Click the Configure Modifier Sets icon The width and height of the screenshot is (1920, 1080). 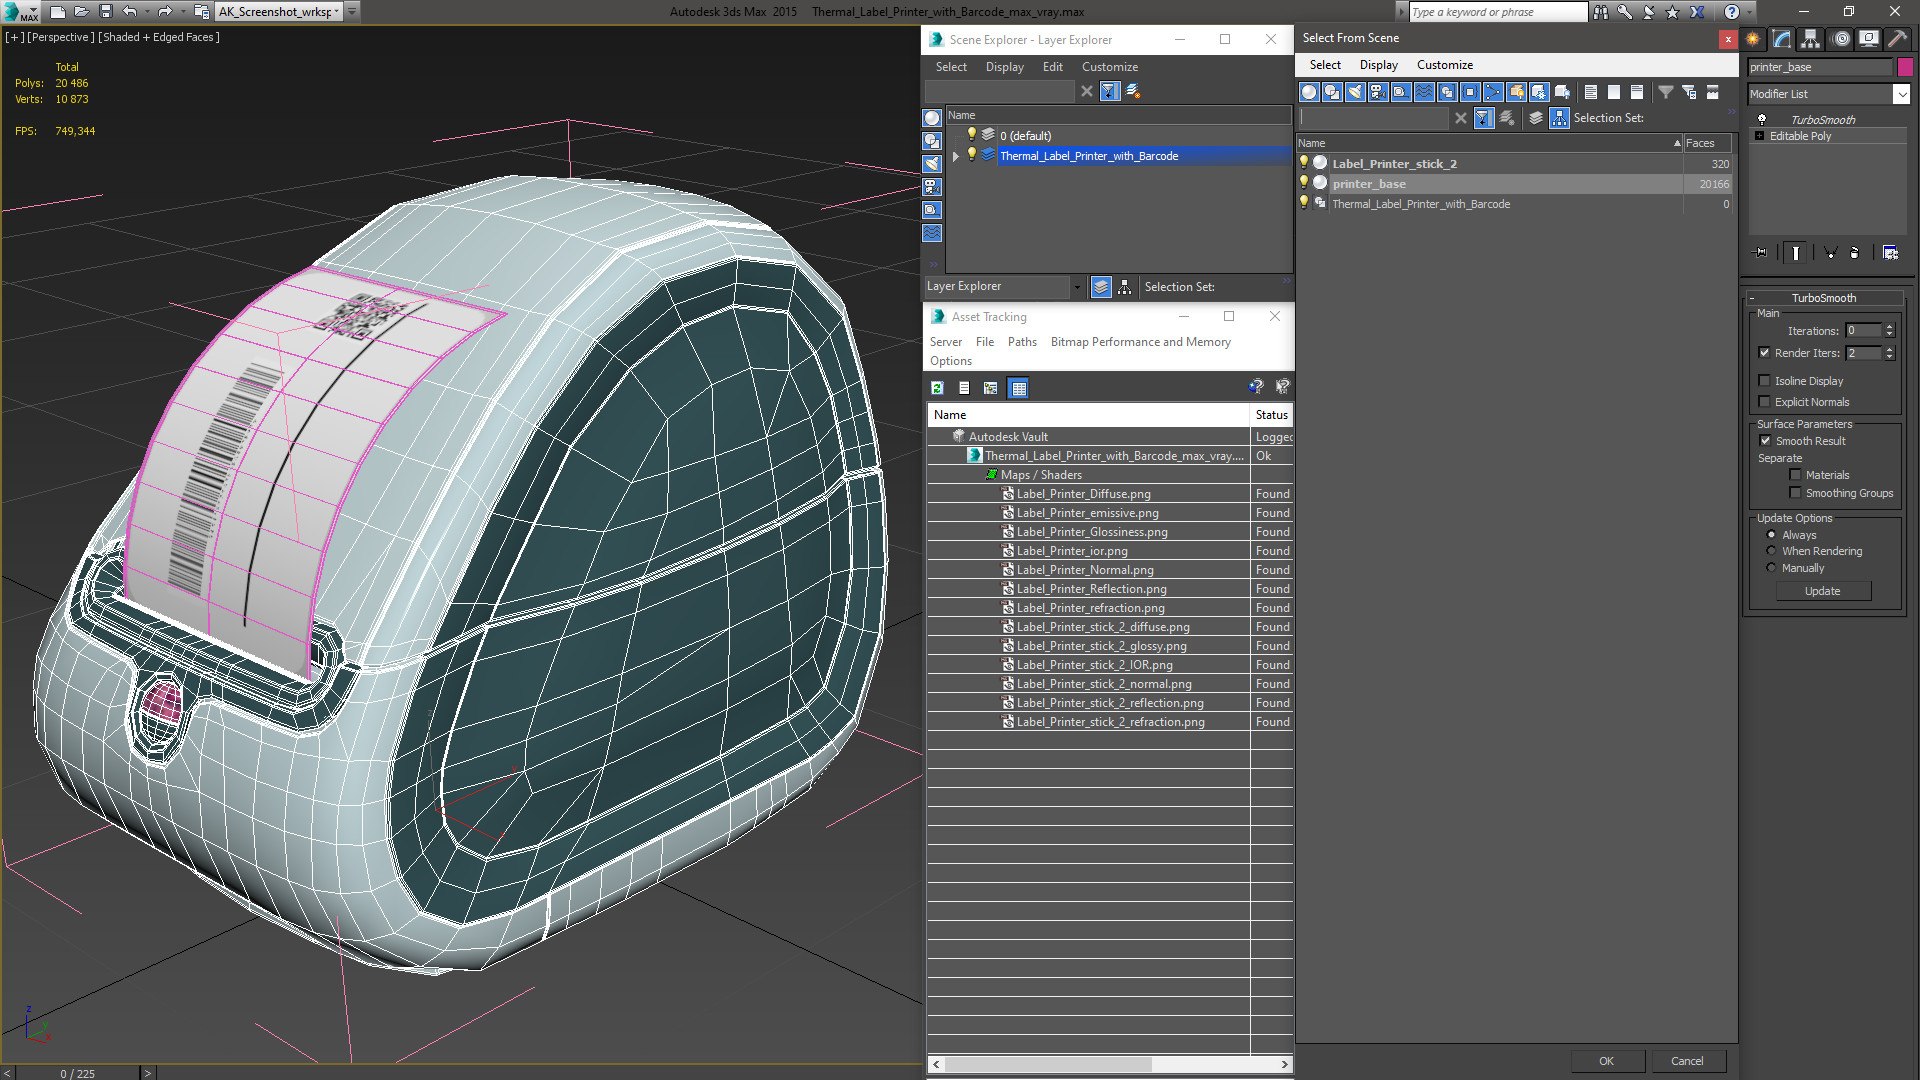coord(1890,253)
